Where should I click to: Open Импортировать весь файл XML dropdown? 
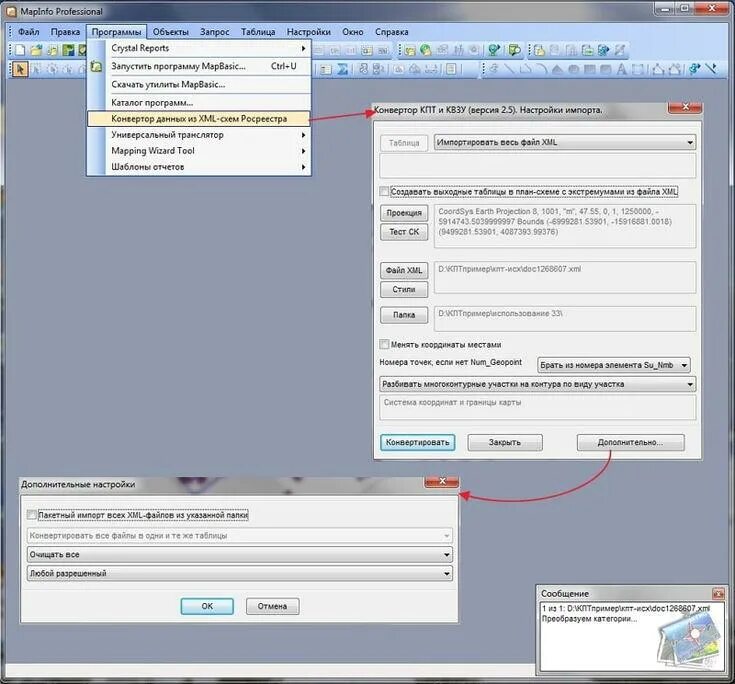pyautogui.click(x=565, y=142)
